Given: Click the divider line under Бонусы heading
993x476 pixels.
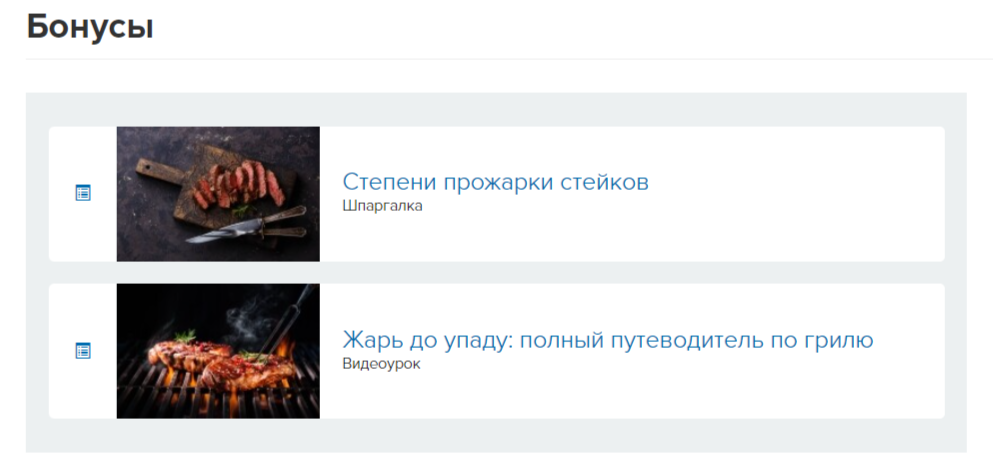Looking at the screenshot, I should pos(509,59).
